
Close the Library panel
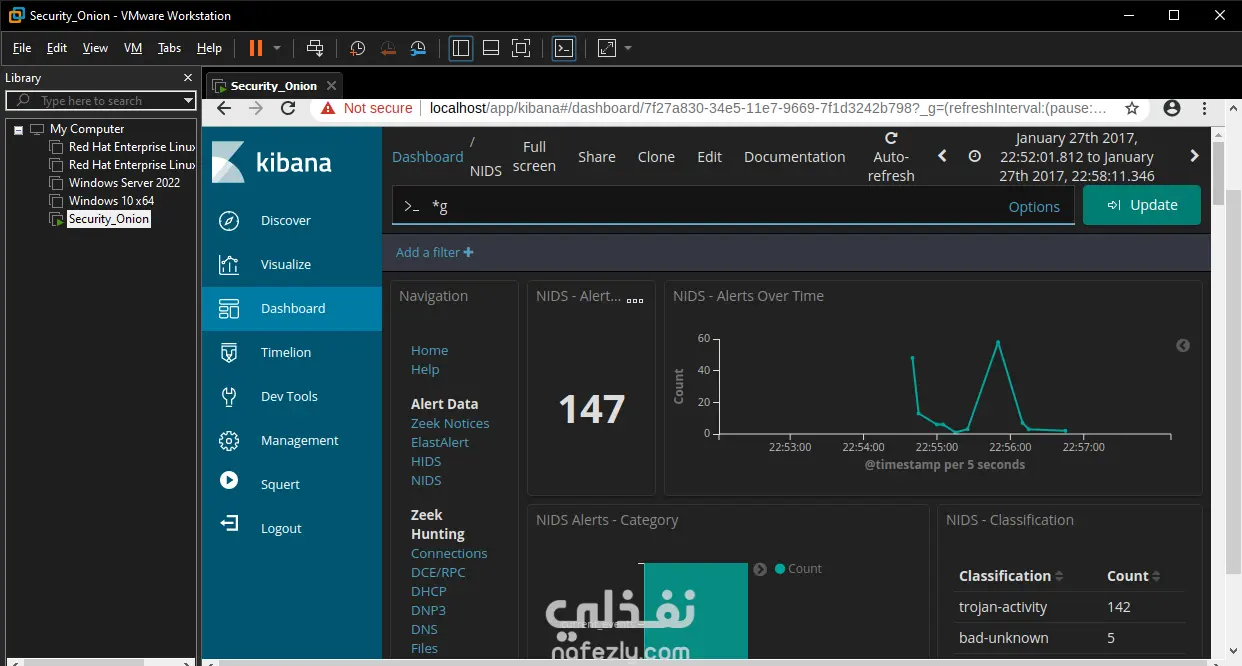click(x=188, y=77)
